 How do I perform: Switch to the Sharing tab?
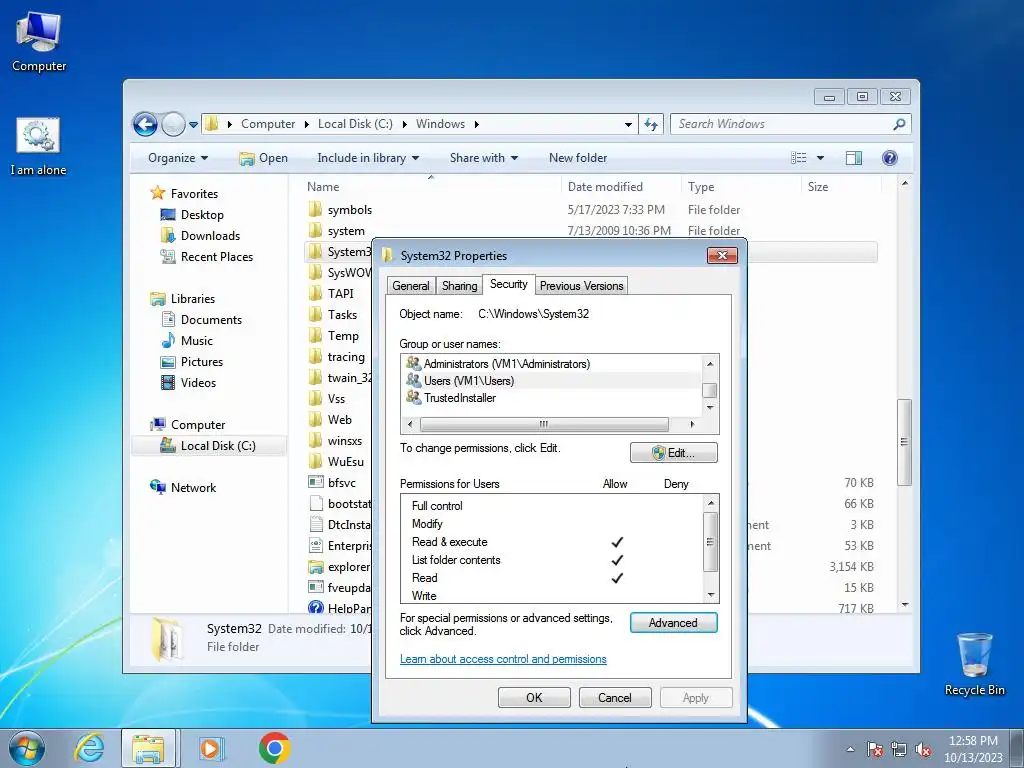[459, 286]
